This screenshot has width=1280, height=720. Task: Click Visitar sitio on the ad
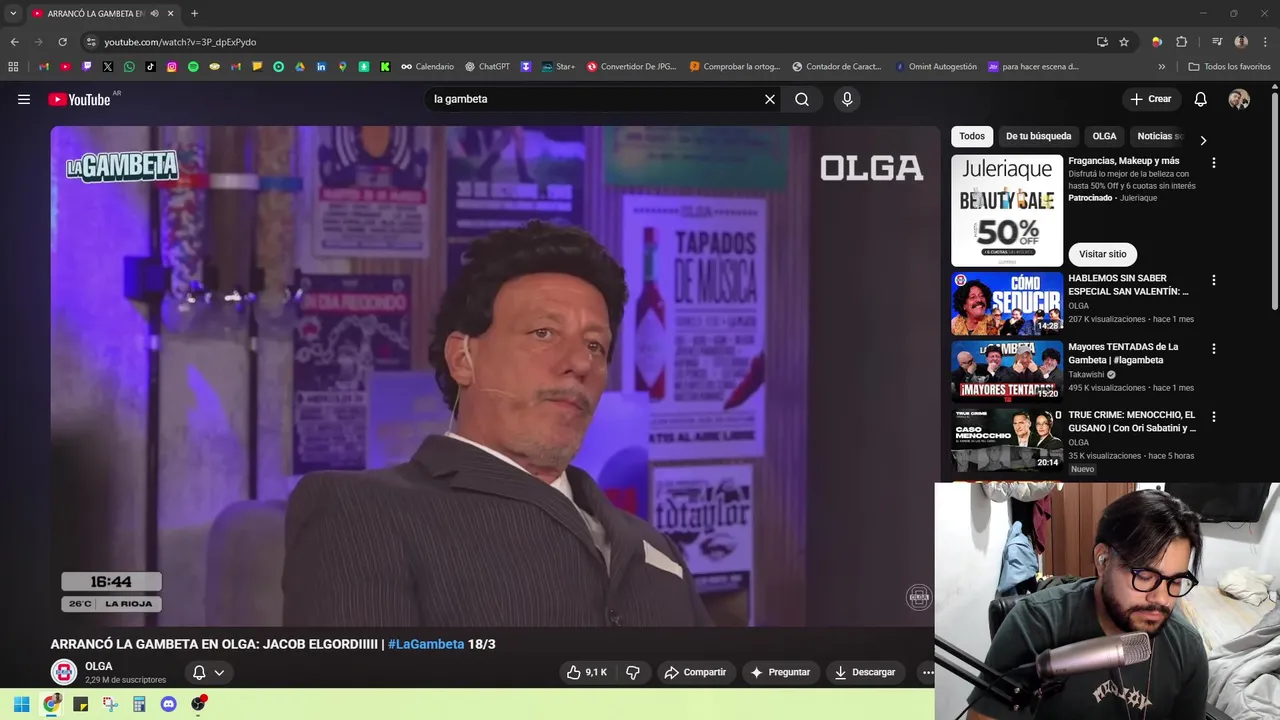pos(1103,254)
